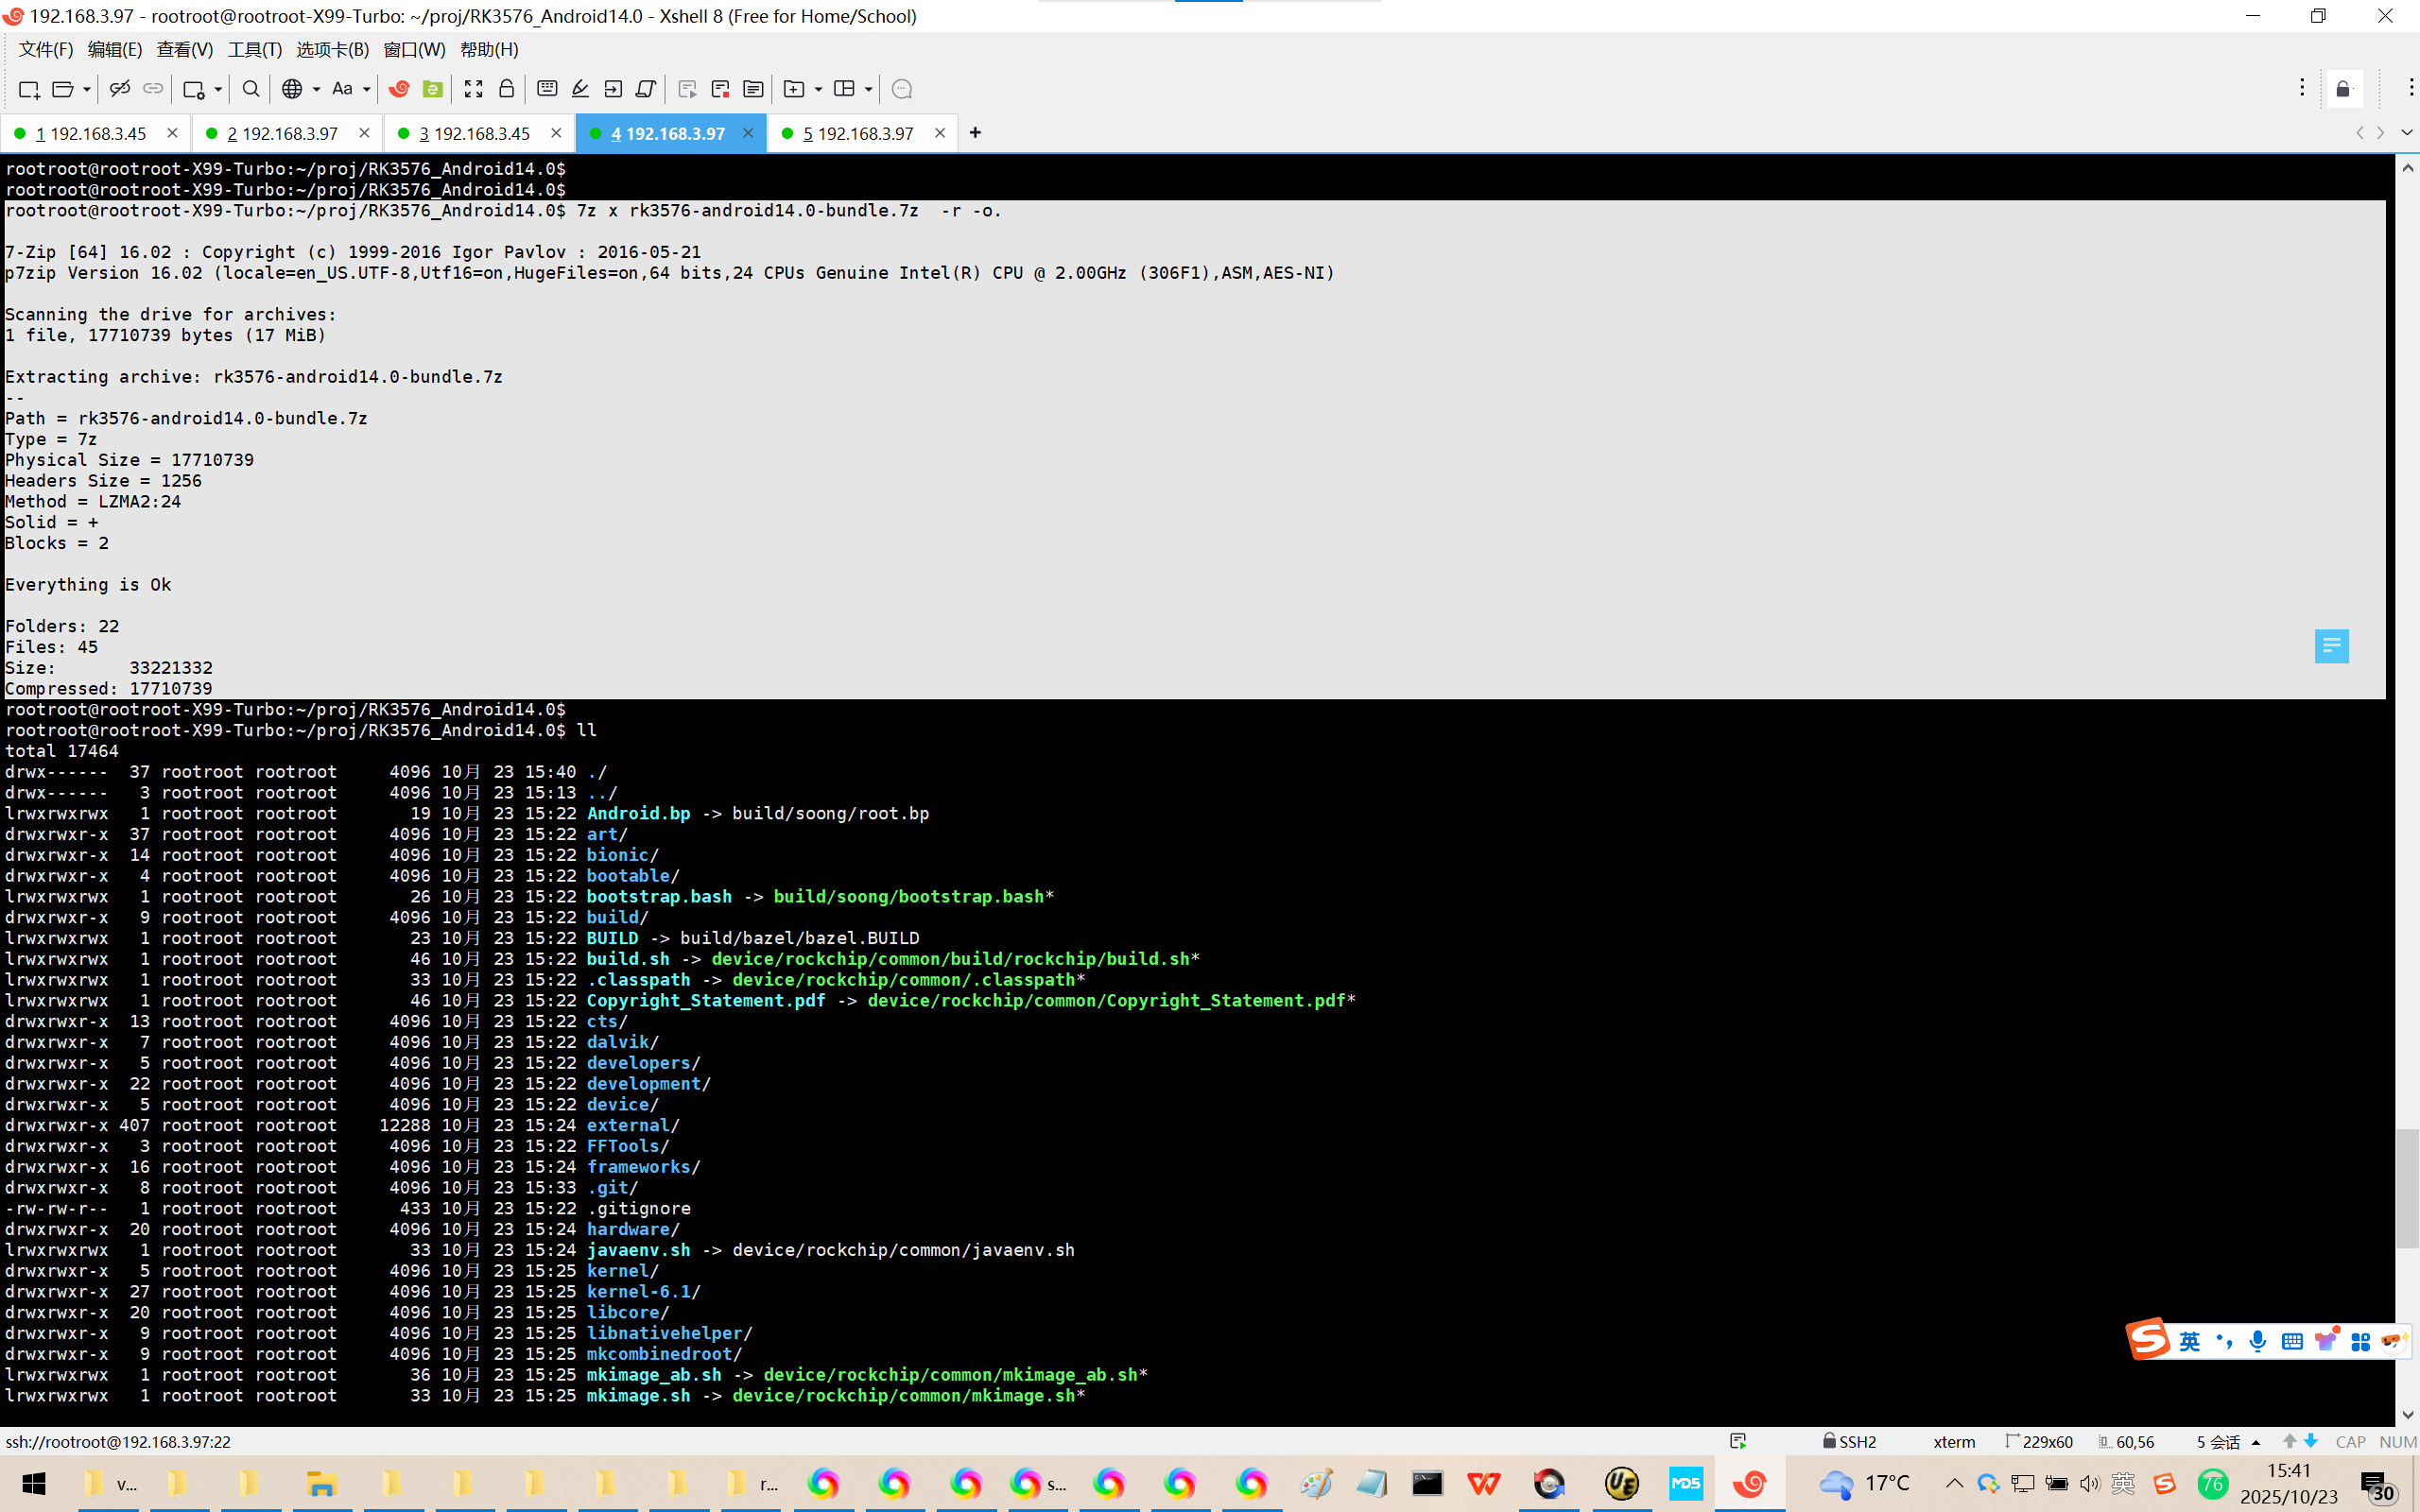The image size is (2420, 1512).
Task: Toggle Sogou IME English/Chinese mode button
Action: (x=2189, y=1341)
